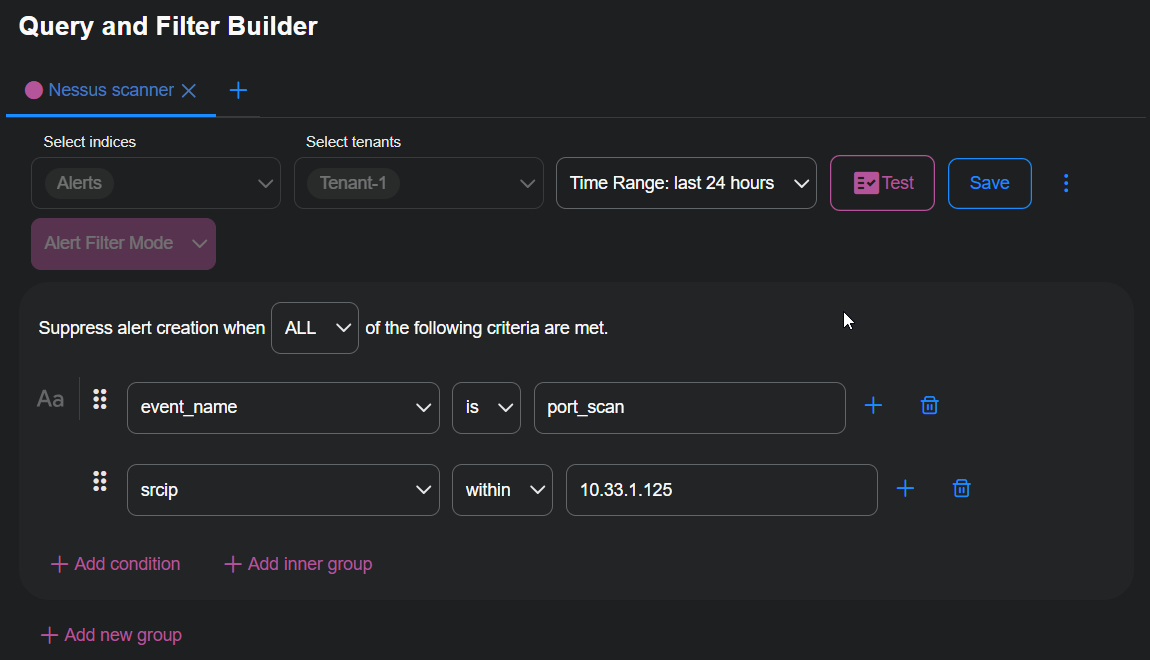Grab the drag handle on the event_name row
1150x660 pixels.
(99, 399)
